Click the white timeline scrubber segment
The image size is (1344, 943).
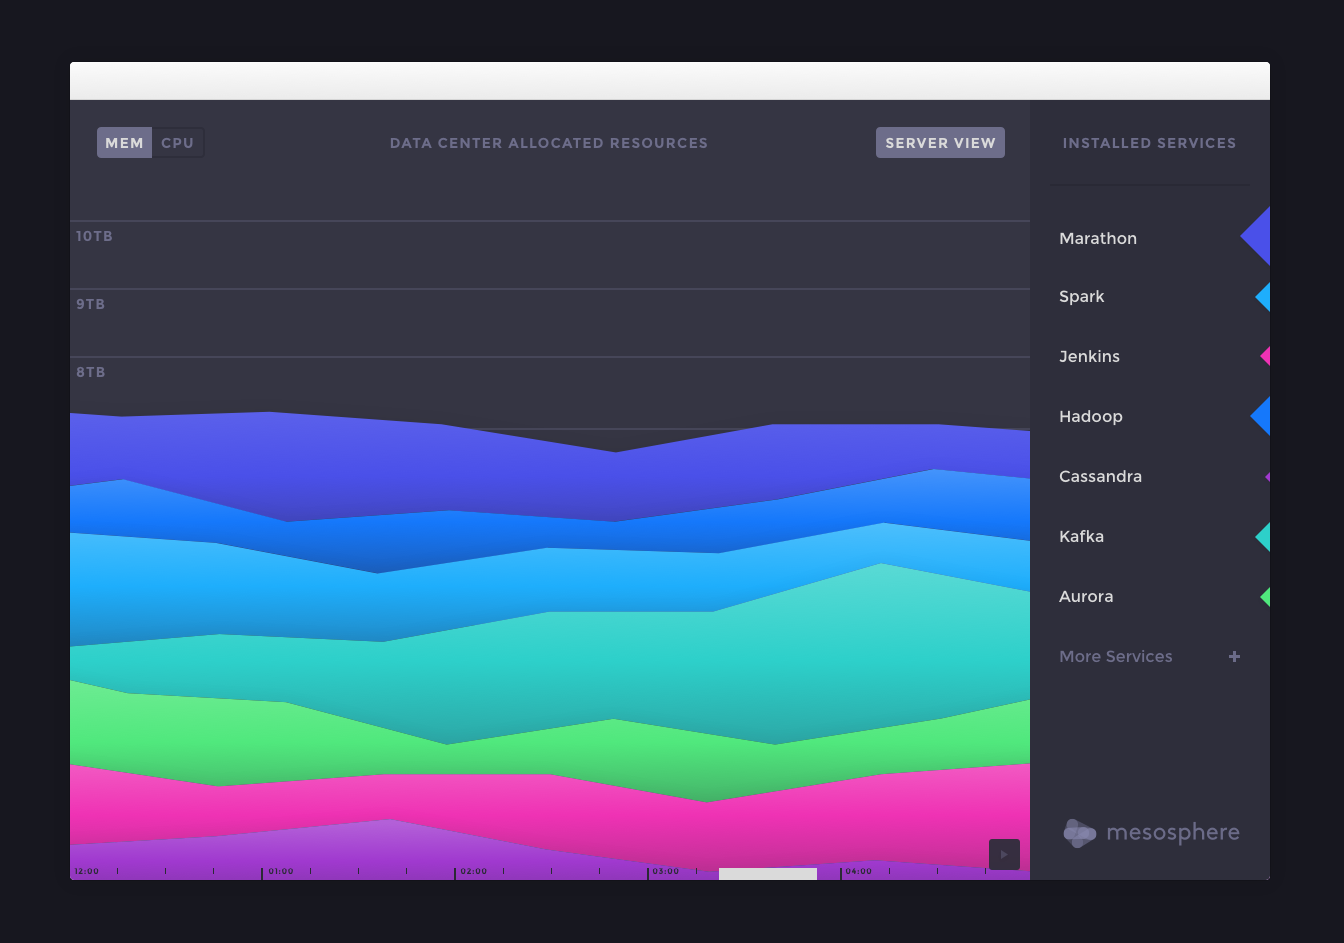pos(768,873)
